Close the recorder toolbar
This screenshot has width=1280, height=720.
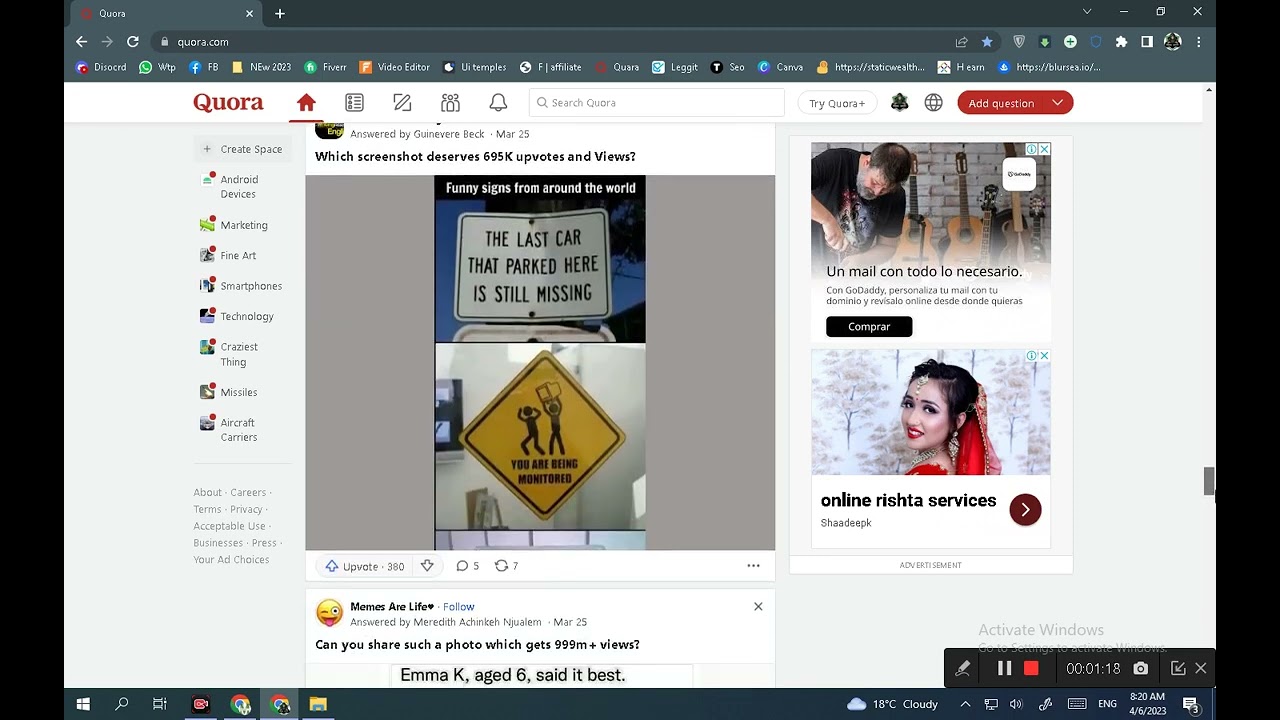(x=1201, y=668)
